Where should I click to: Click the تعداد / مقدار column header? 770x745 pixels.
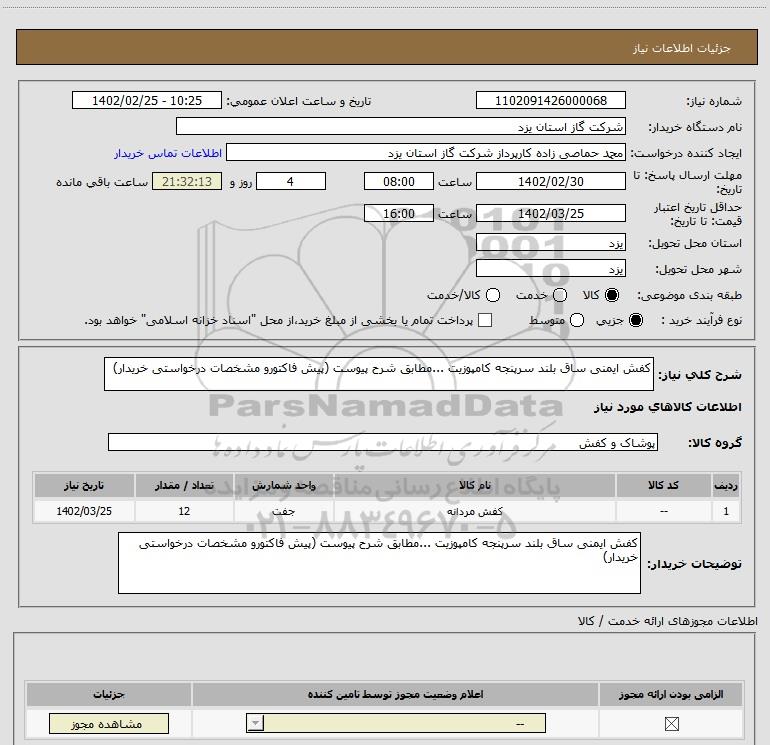tap(184, 485)
